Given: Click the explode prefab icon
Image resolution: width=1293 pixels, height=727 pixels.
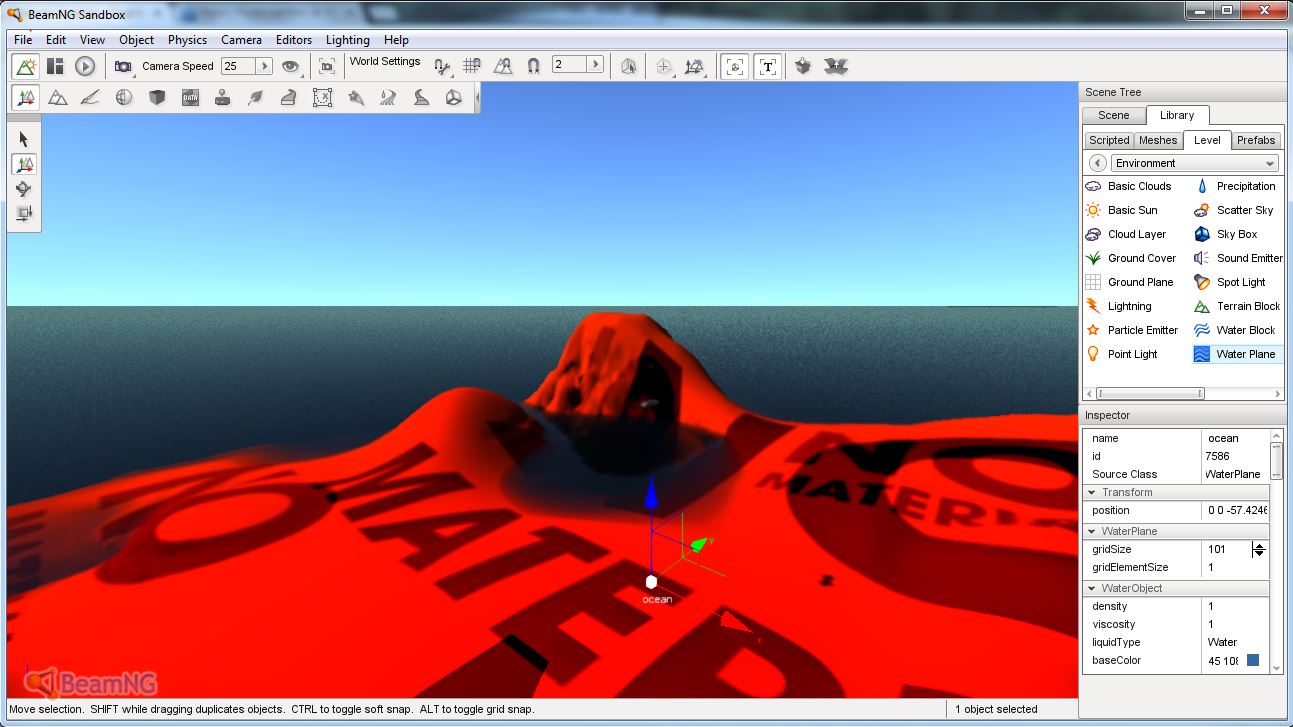Looking at the screenshot, I should (836, 66).
